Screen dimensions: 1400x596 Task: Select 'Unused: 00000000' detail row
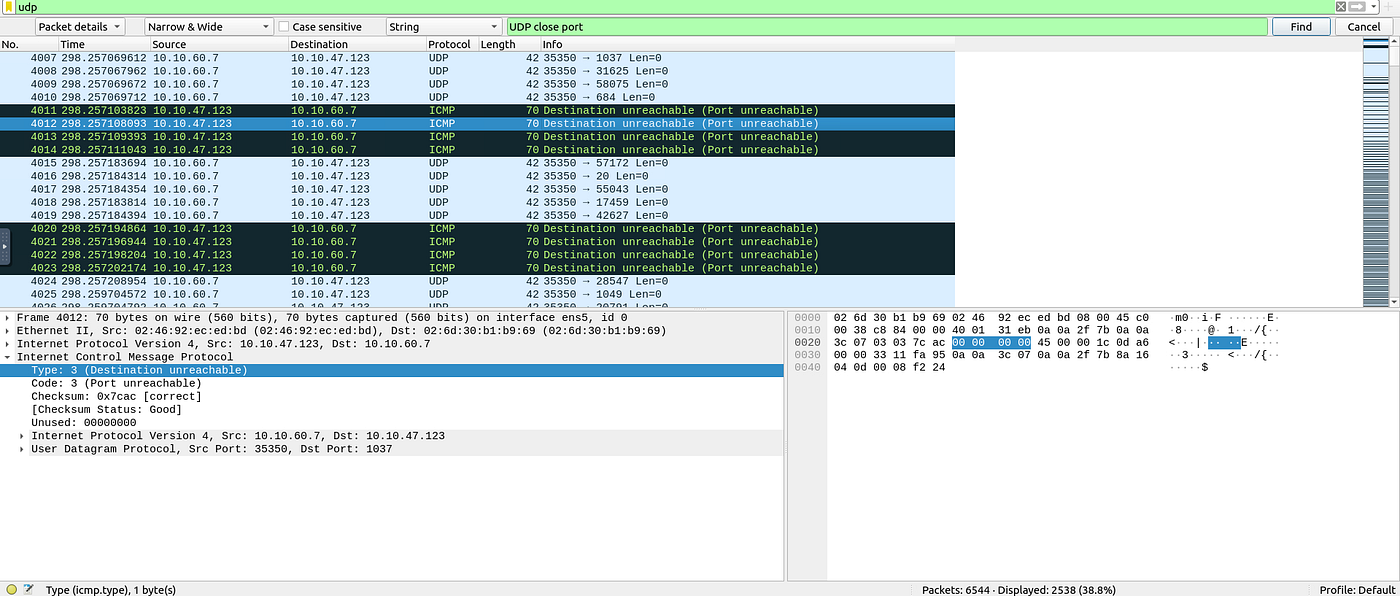(391, 422)
